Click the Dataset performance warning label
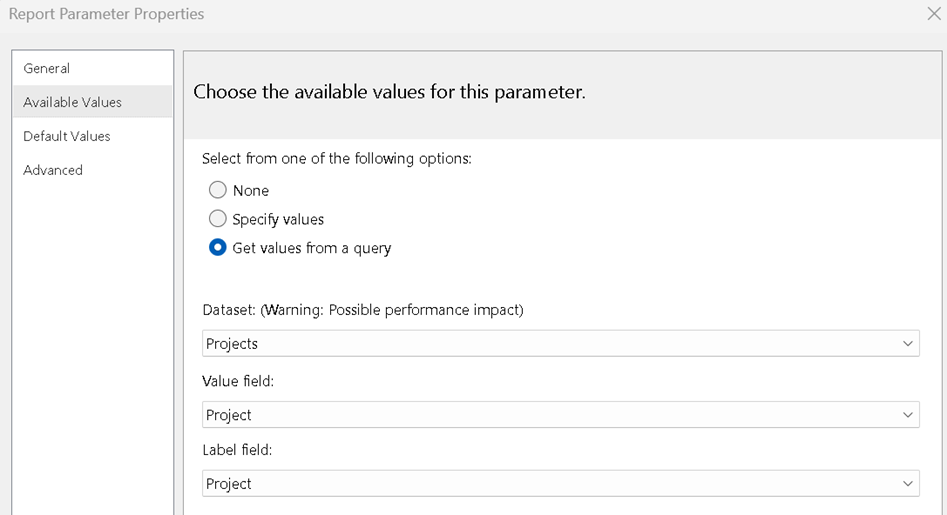Viewport: 947px width, 515px height. [363, 310]
